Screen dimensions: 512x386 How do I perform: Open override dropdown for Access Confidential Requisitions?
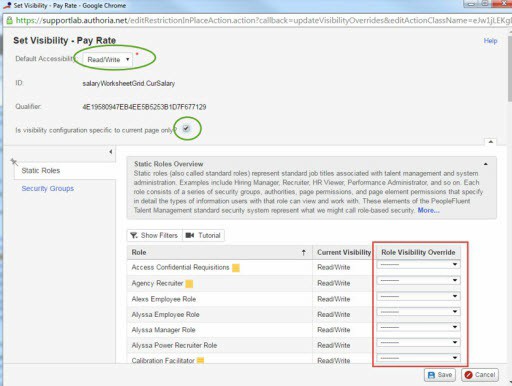point(418,264)
